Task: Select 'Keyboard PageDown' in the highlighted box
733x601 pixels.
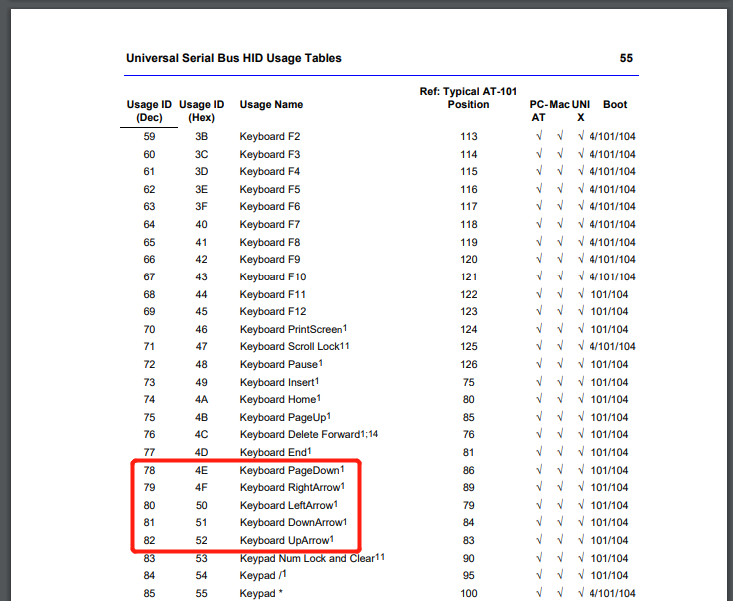Action: pos(289,470)
